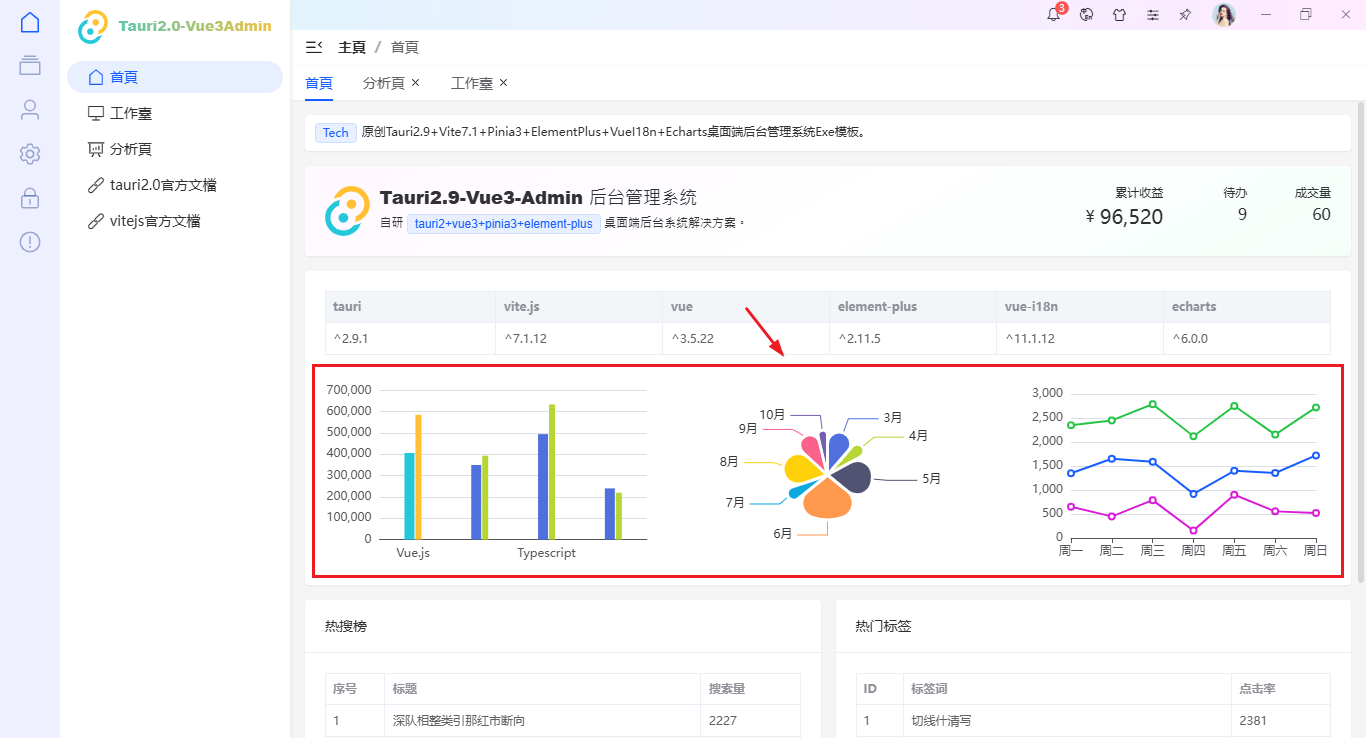Click the 深队相整类引那红市断向 row title

coord(459,720)
